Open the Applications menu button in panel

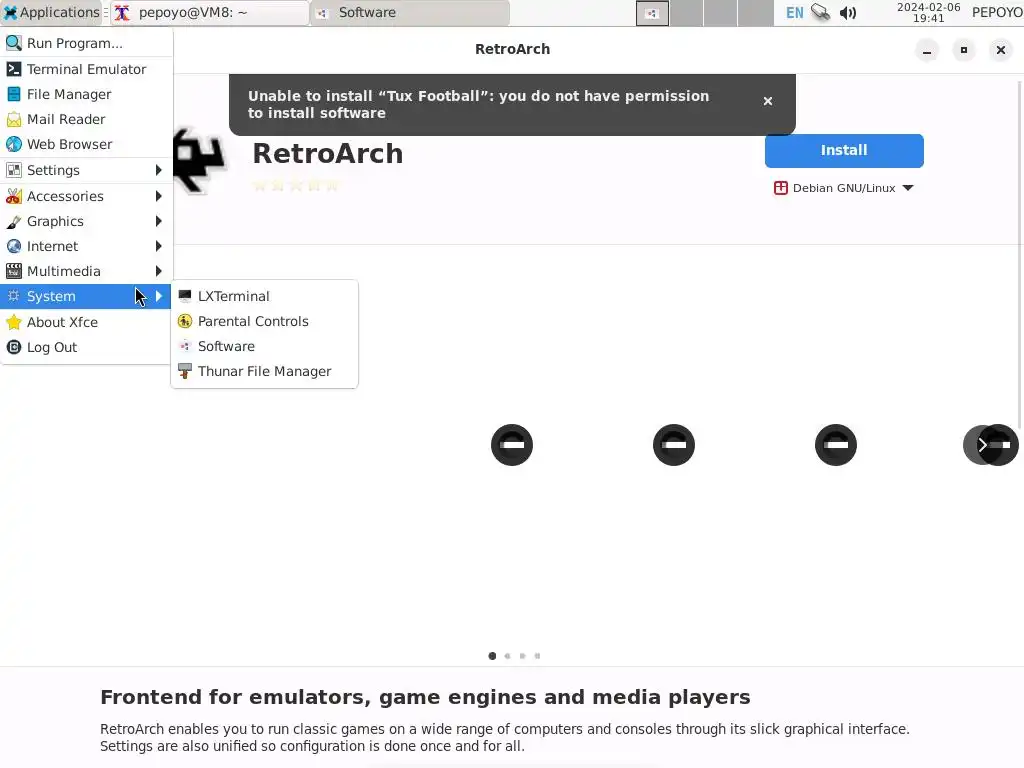pos(52,12)
